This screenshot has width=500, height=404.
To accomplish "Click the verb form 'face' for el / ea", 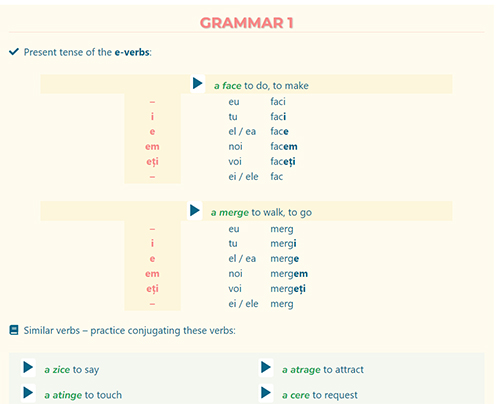I will [x=279, y=131].
